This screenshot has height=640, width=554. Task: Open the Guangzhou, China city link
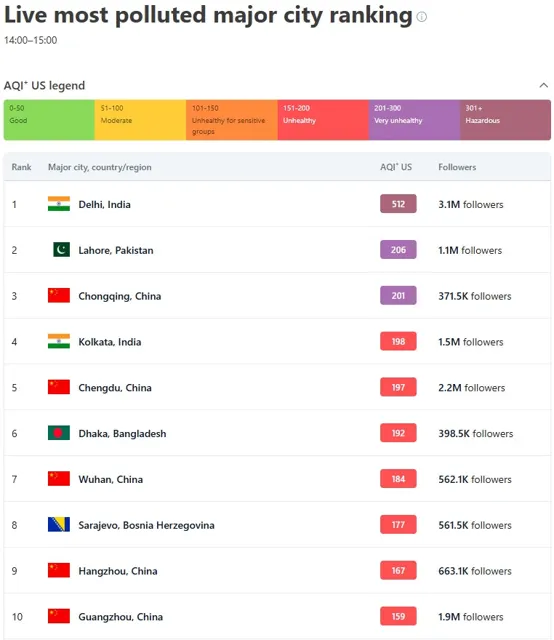(x=121, y=617)
